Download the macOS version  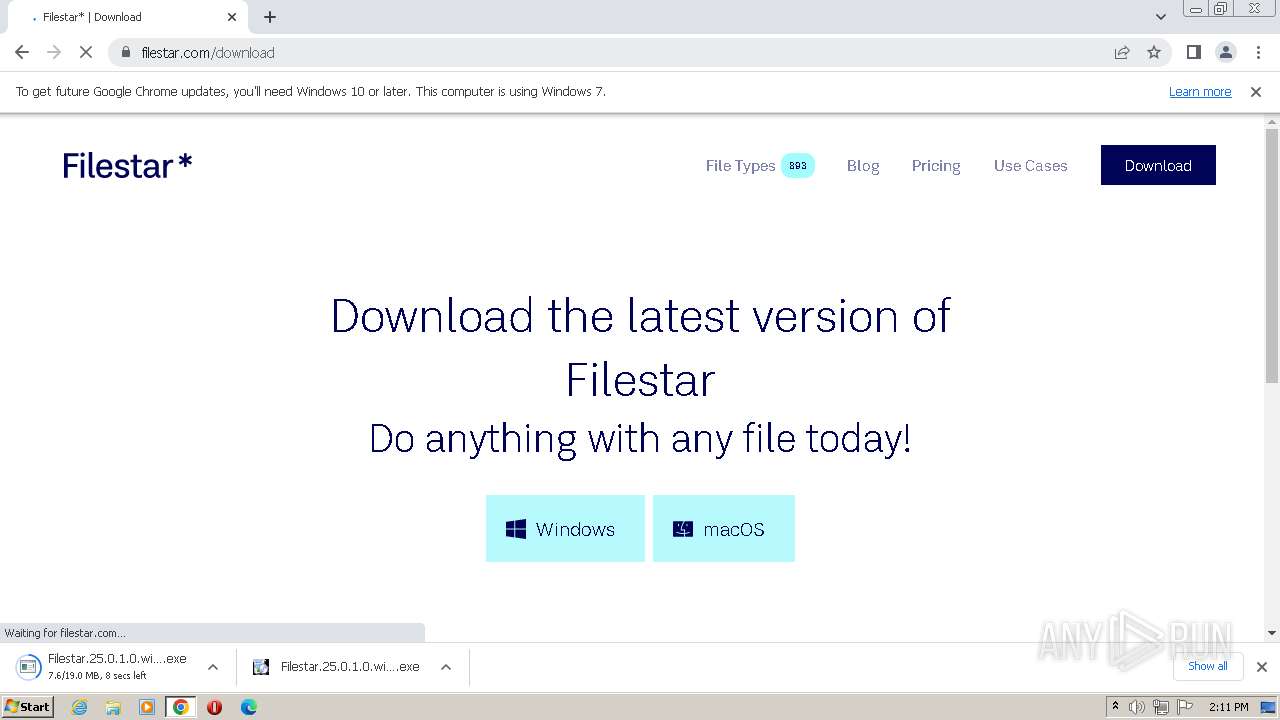[724, 528]
